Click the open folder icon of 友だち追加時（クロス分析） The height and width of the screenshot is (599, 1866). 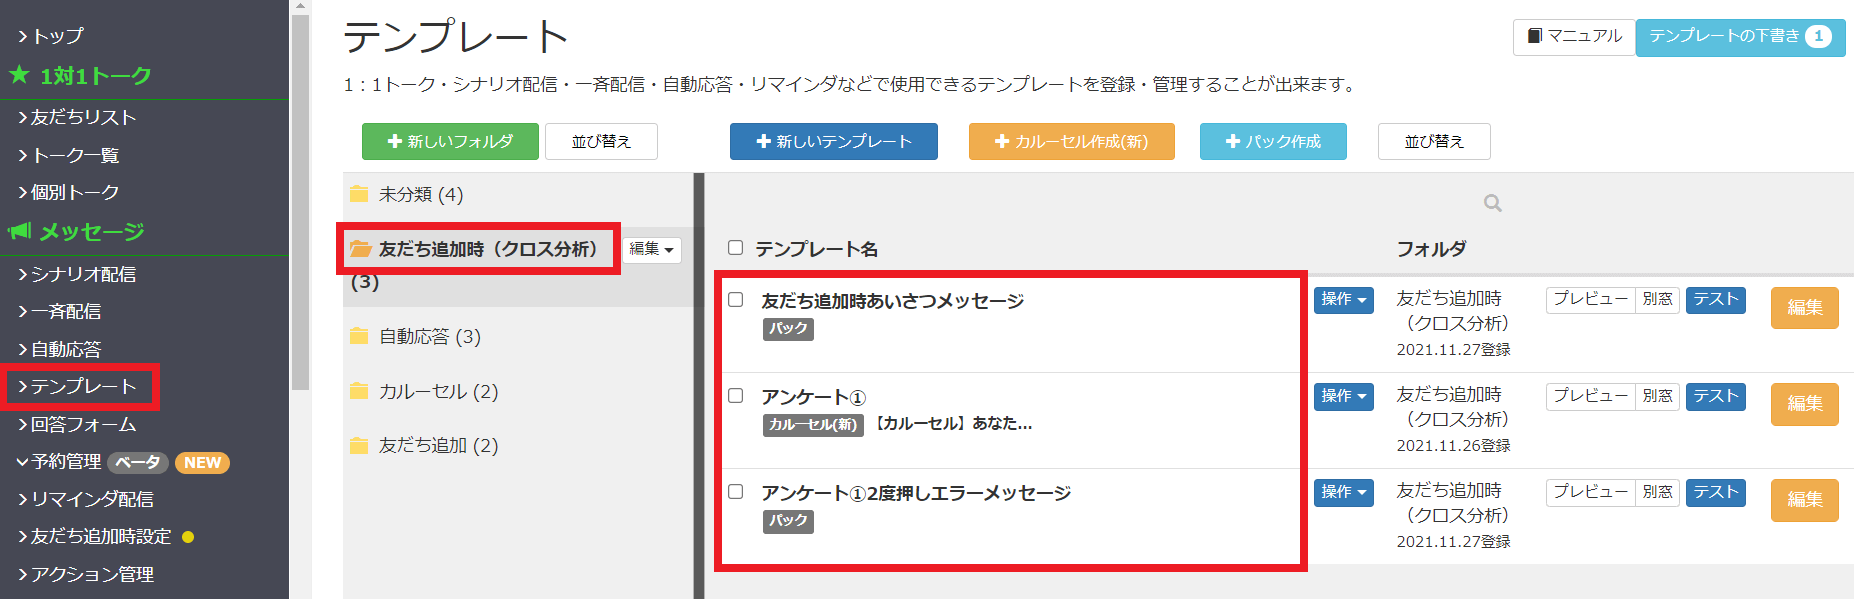click(x=360, y=249)
